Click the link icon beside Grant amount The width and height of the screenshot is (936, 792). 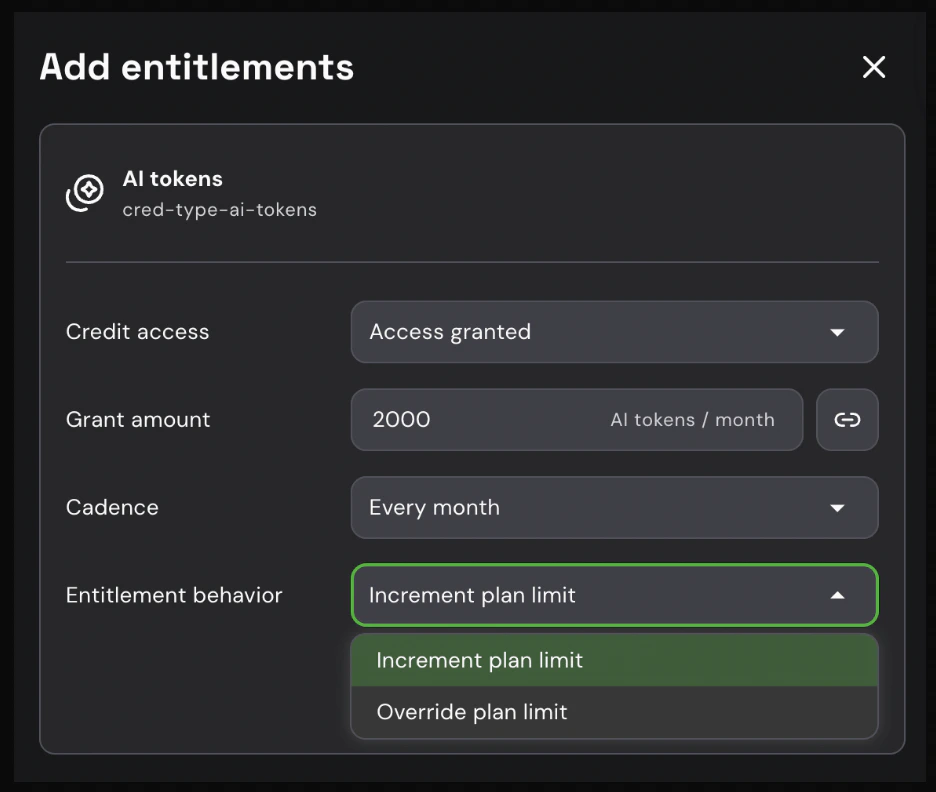(x=847, y=420)
